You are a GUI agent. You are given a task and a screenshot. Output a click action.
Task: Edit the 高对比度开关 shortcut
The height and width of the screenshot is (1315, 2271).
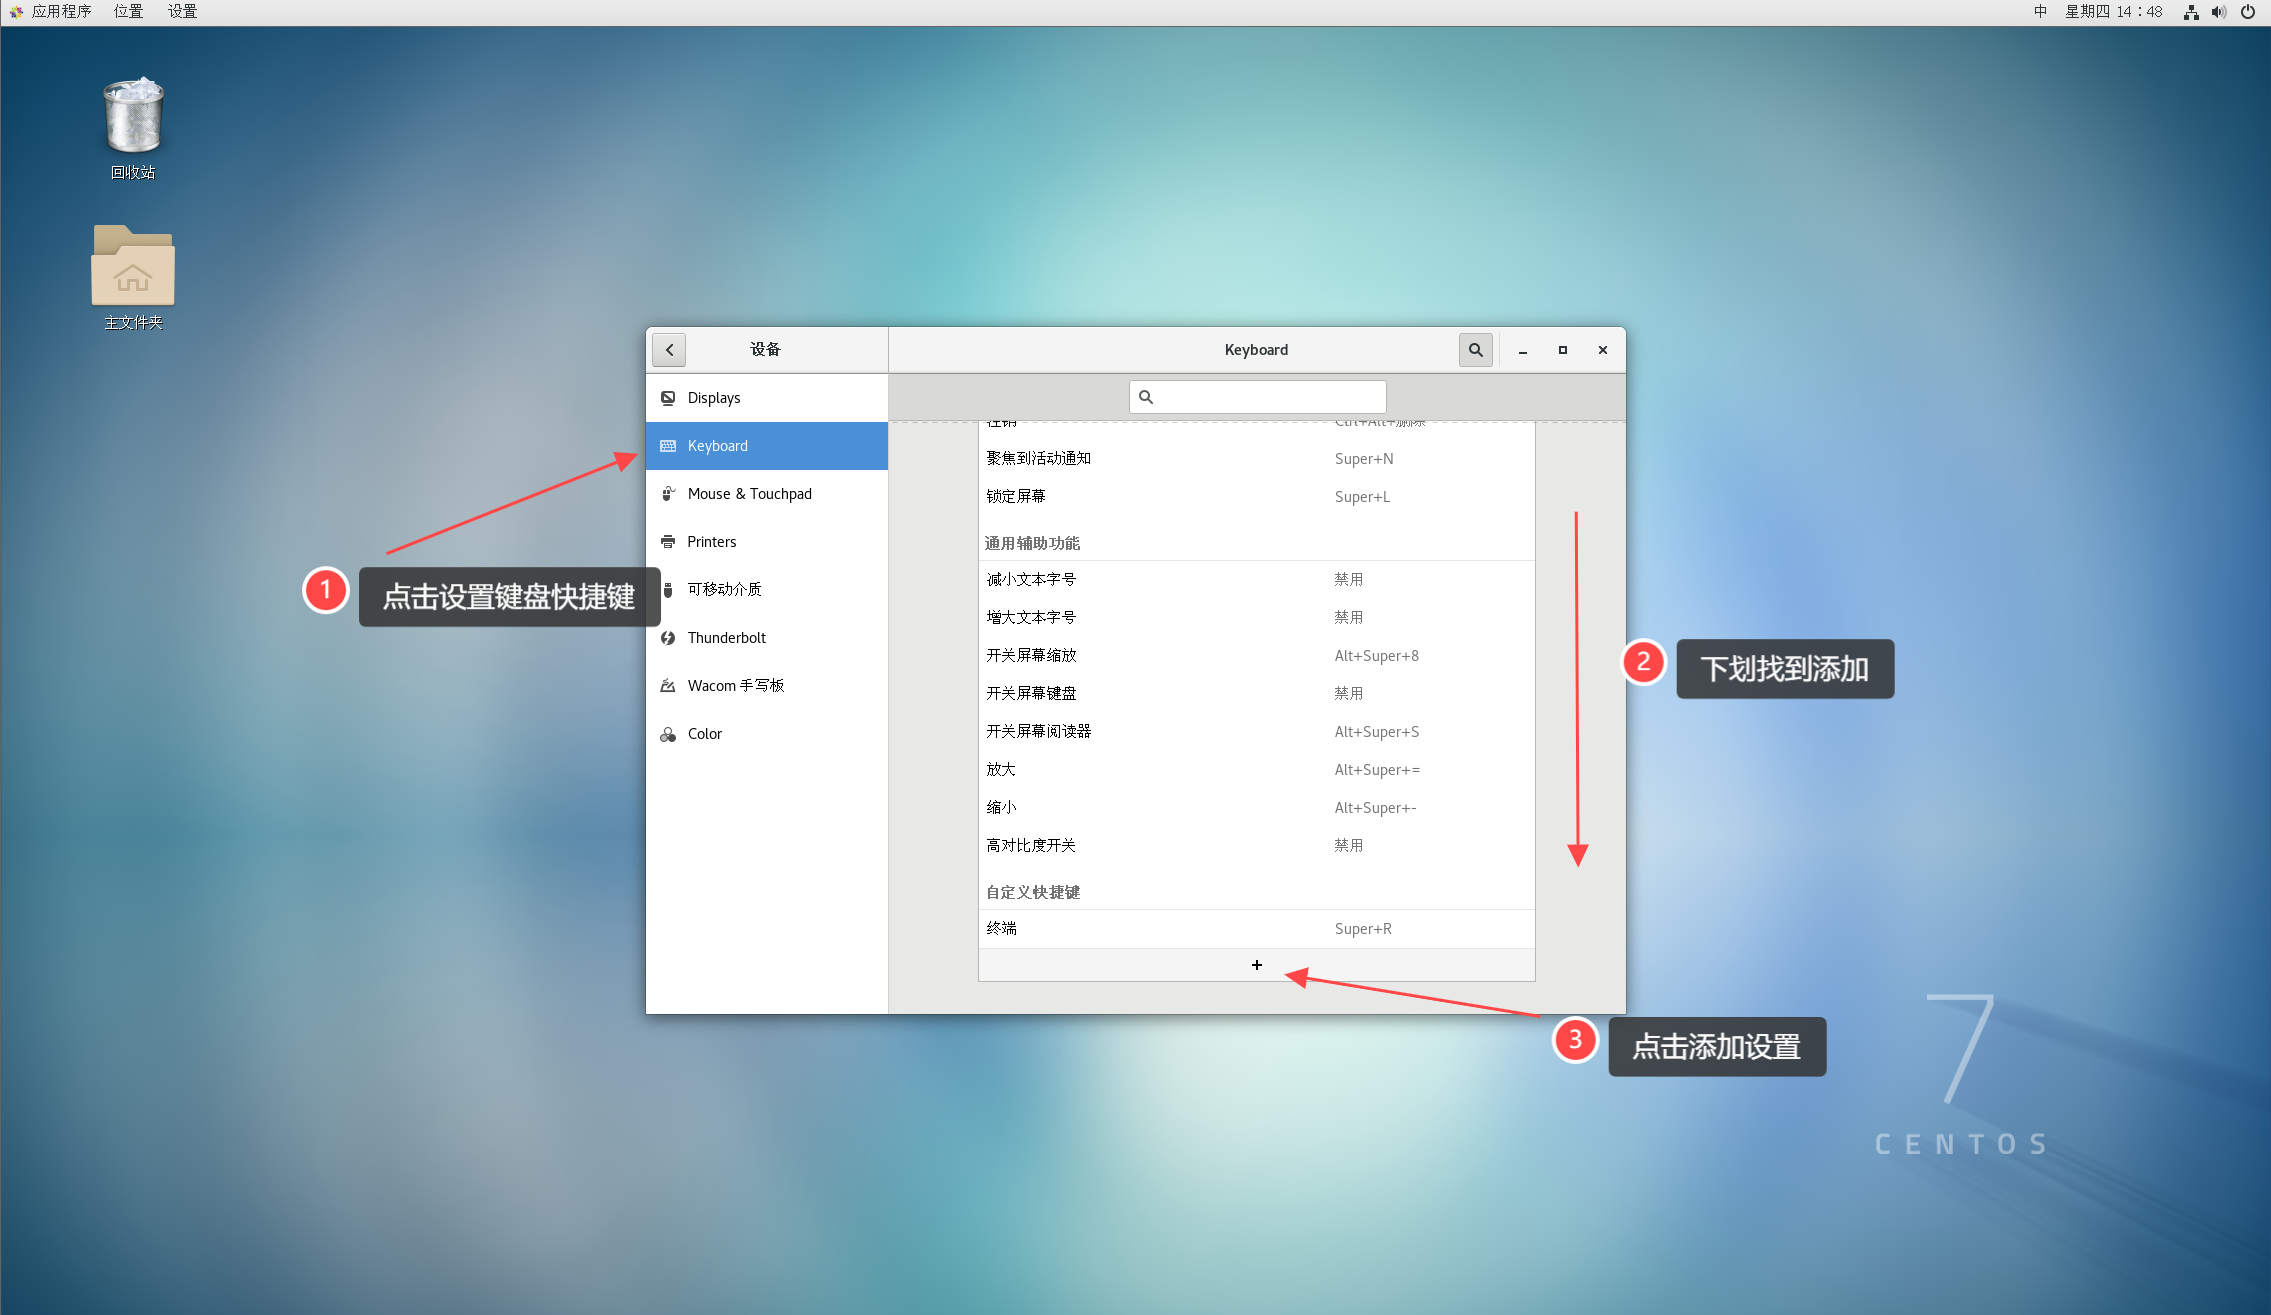pyautogui.click(x=1257, y=846)
